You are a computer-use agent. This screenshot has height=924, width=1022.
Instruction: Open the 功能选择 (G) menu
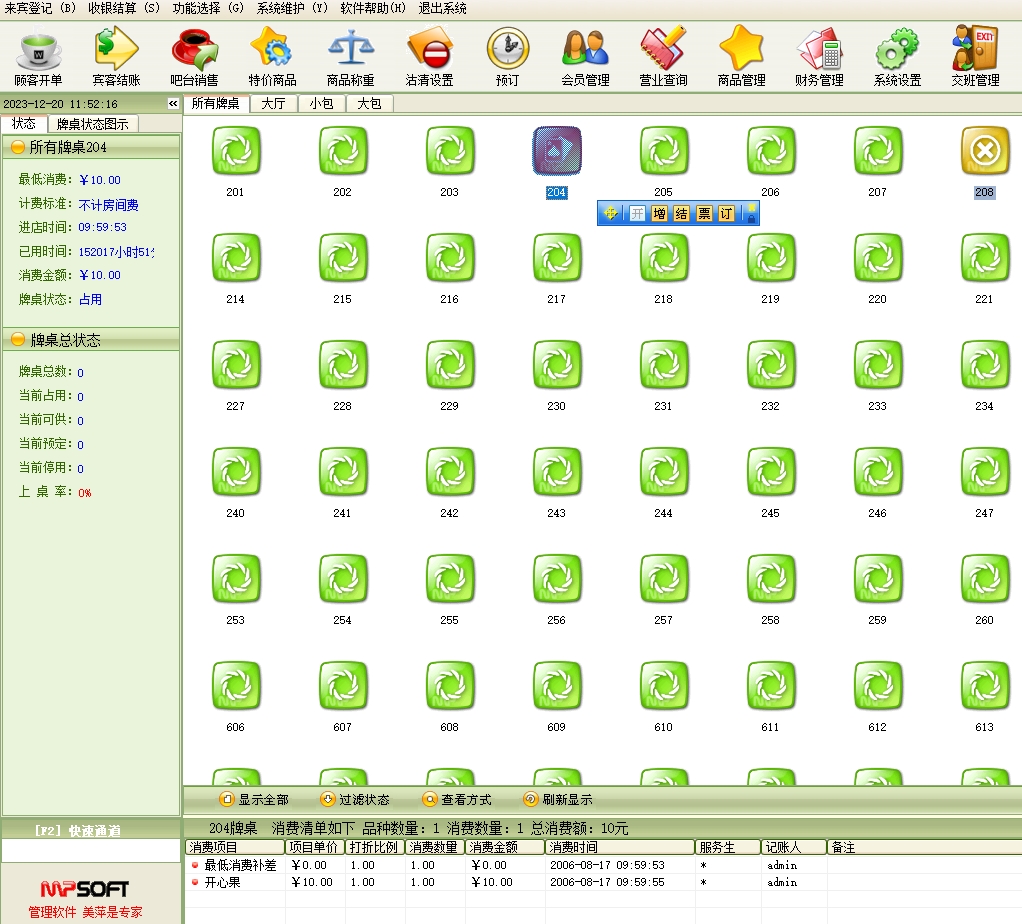tap(207, 8)
